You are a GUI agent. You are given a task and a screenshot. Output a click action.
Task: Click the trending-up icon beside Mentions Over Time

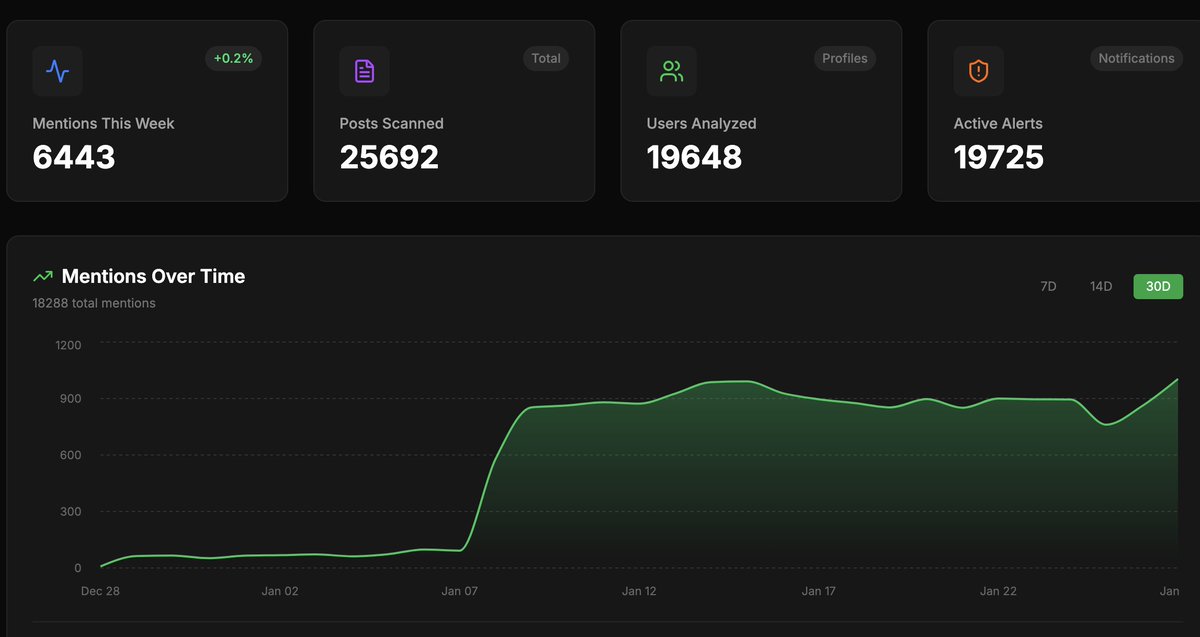pos(43,276)
